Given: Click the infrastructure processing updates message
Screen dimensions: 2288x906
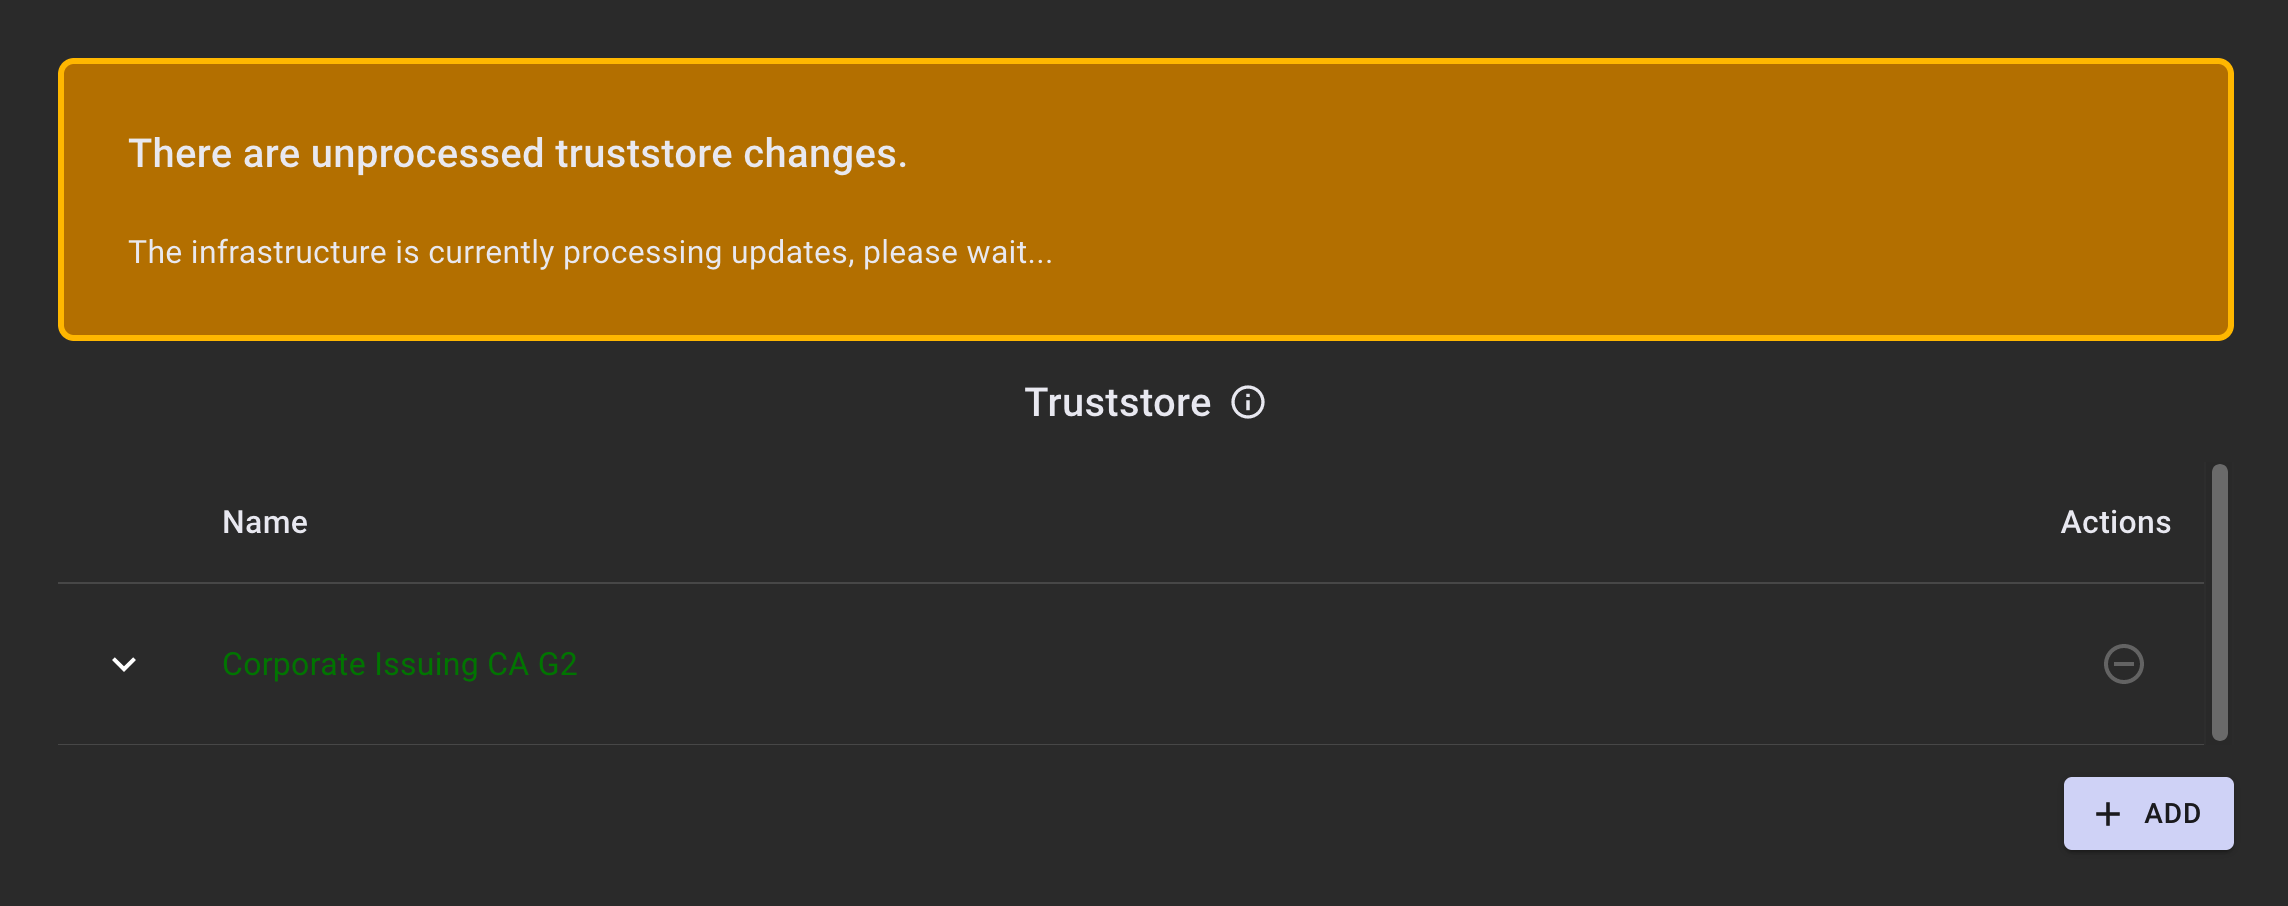Looking at the screenshot, I should click(590, 252).
